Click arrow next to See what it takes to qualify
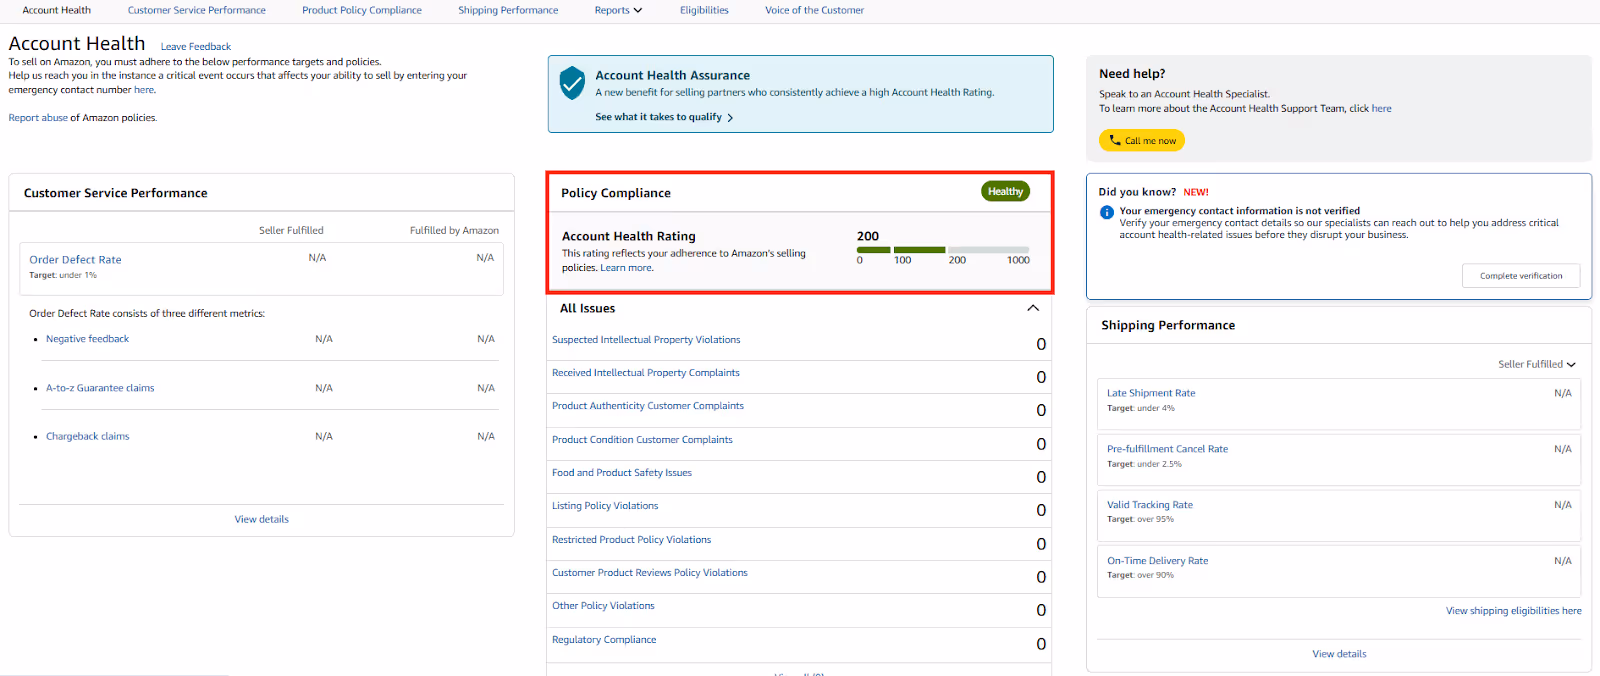 [730, 118]
